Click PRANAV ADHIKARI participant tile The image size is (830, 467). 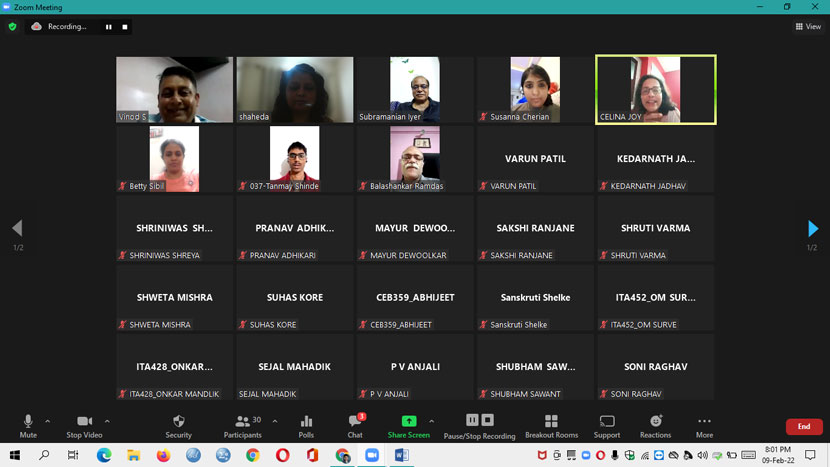tap(295, 228)
